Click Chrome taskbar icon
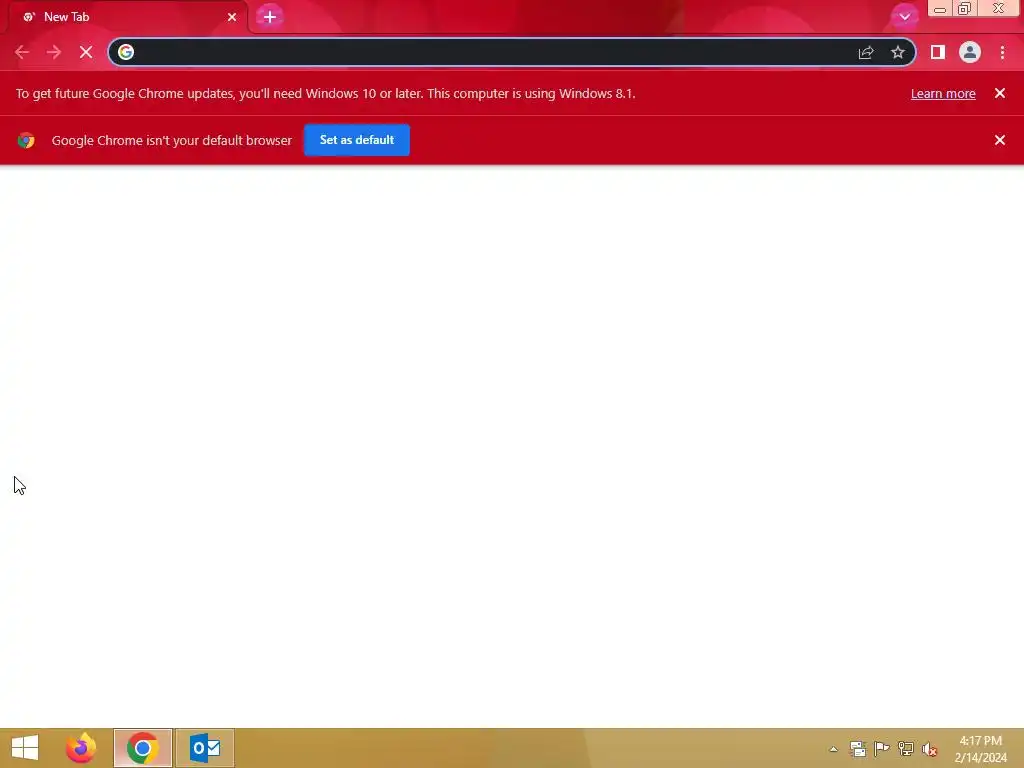 pos(142,748)
